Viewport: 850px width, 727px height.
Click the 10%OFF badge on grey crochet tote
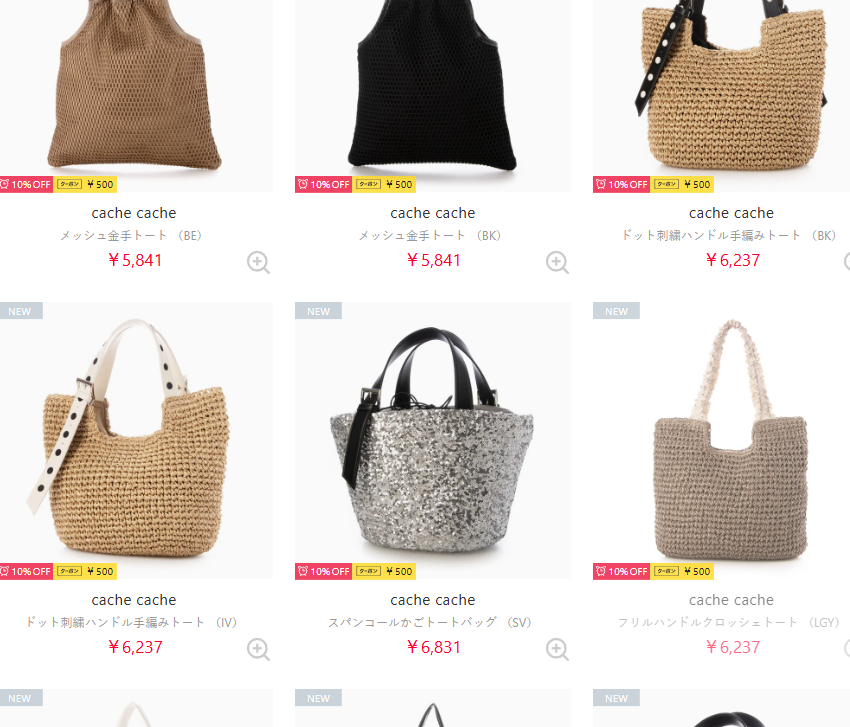coord(622,571)
